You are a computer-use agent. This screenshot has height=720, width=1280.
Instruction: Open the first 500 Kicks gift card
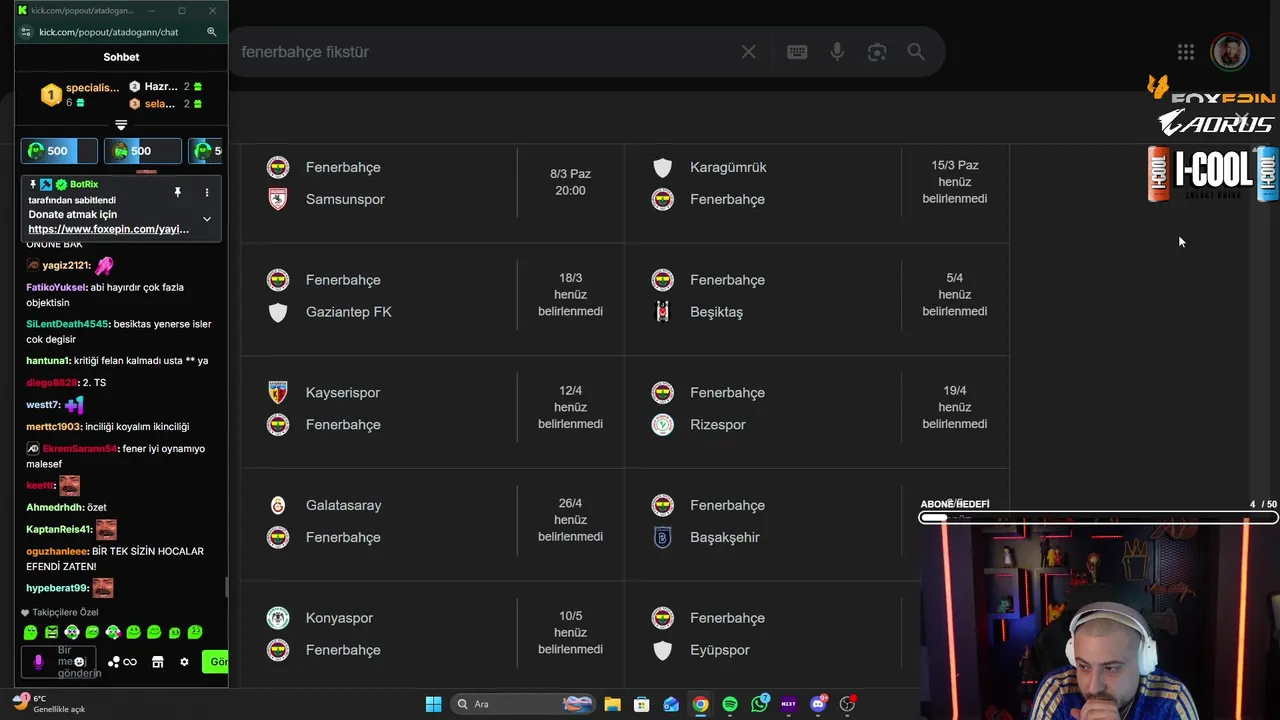click(x=59, y=151)
